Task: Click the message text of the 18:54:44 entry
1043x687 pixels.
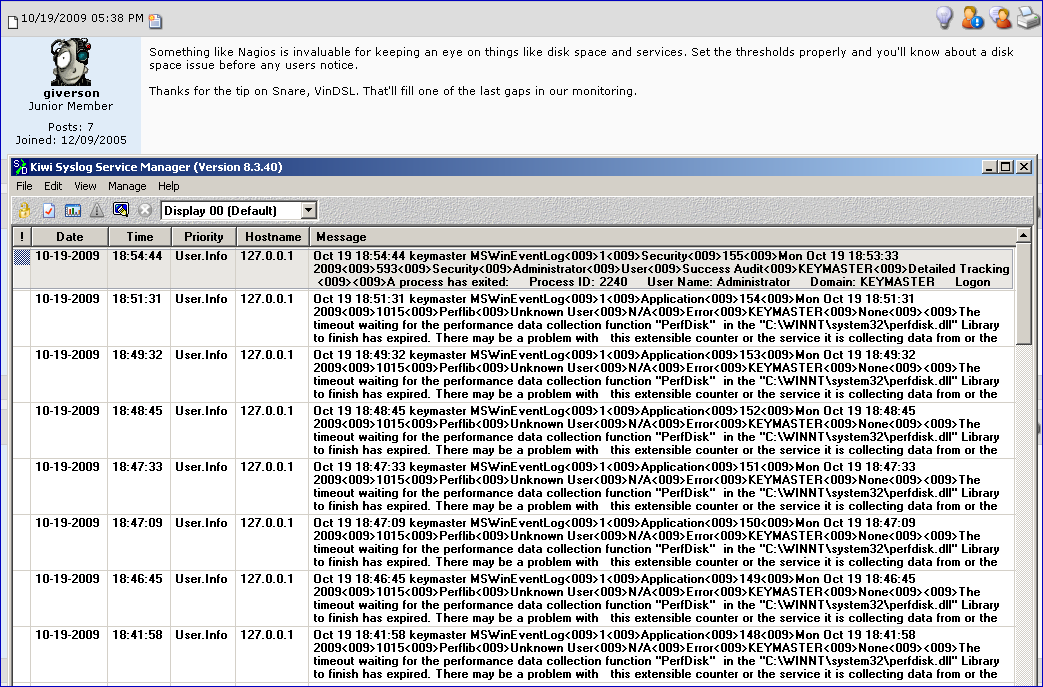Action: tap(661, 269)
